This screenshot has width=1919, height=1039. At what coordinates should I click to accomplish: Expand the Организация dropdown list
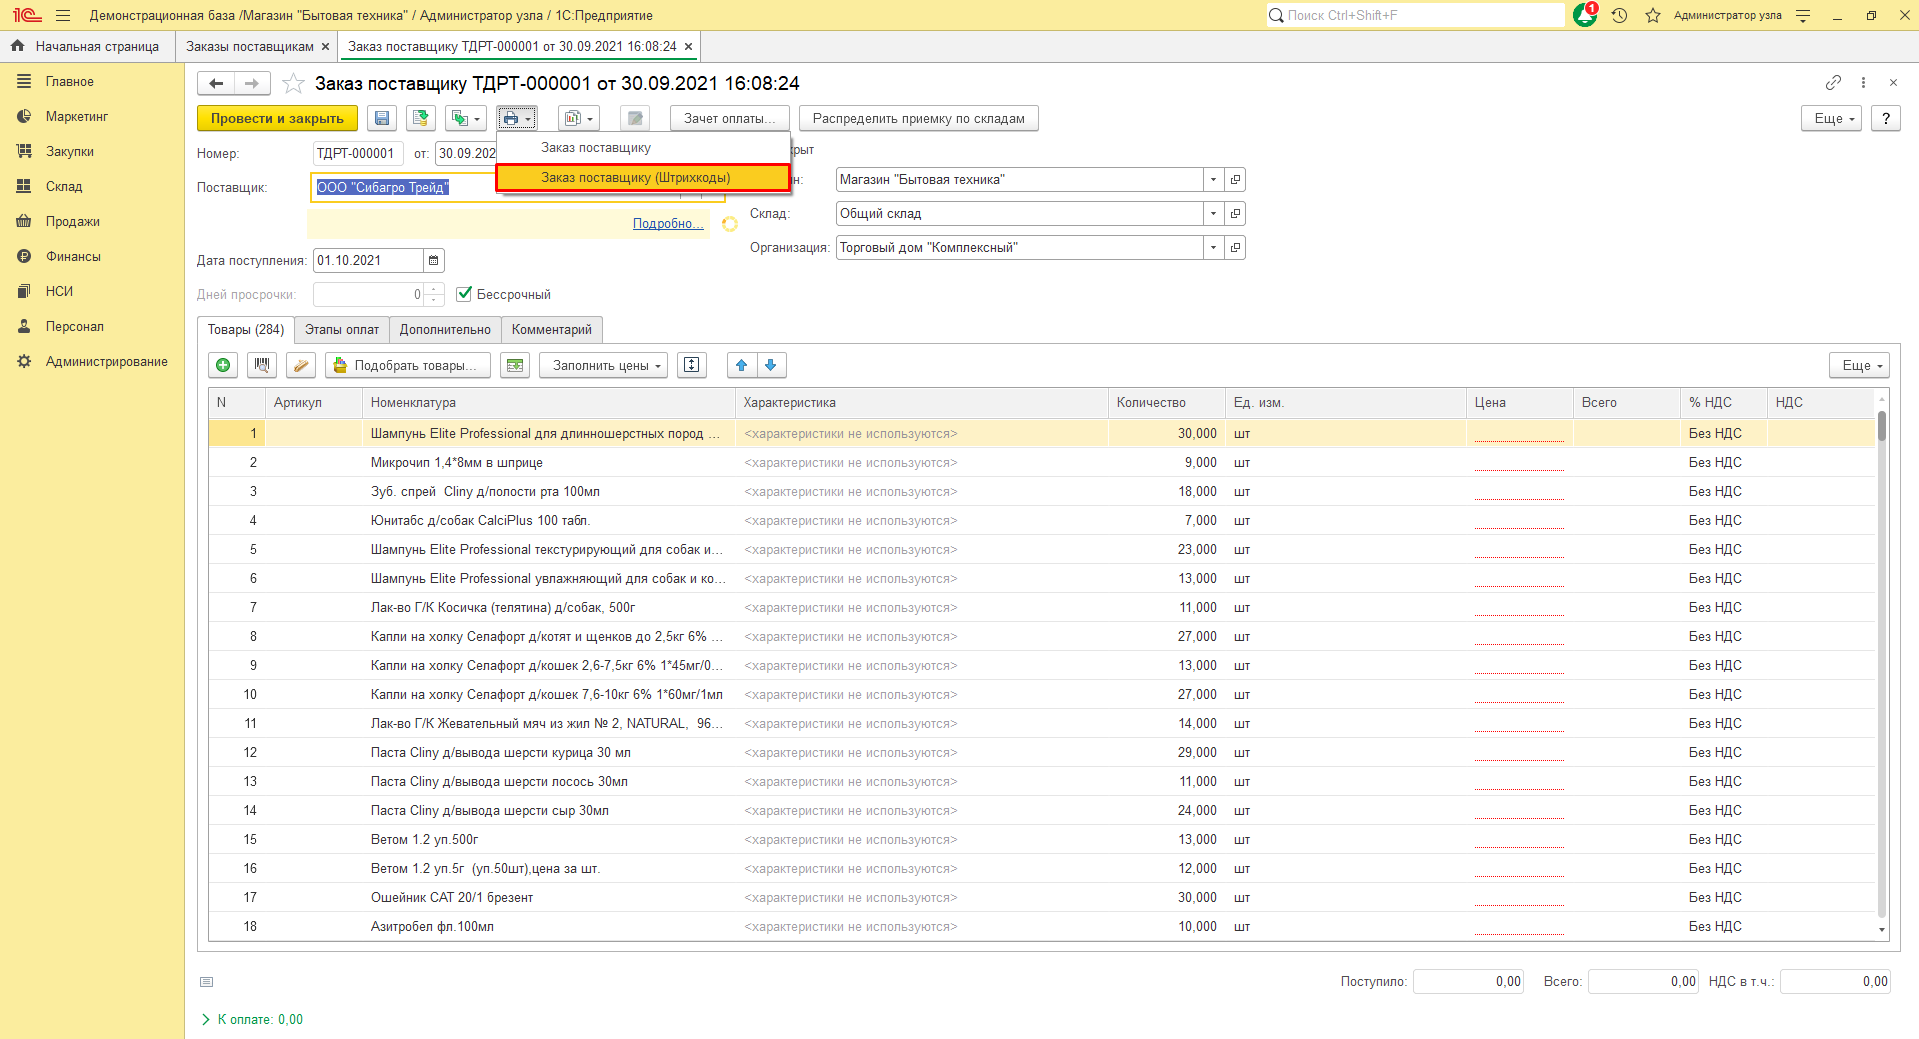pyautogui.click(x=1214, y=248)
